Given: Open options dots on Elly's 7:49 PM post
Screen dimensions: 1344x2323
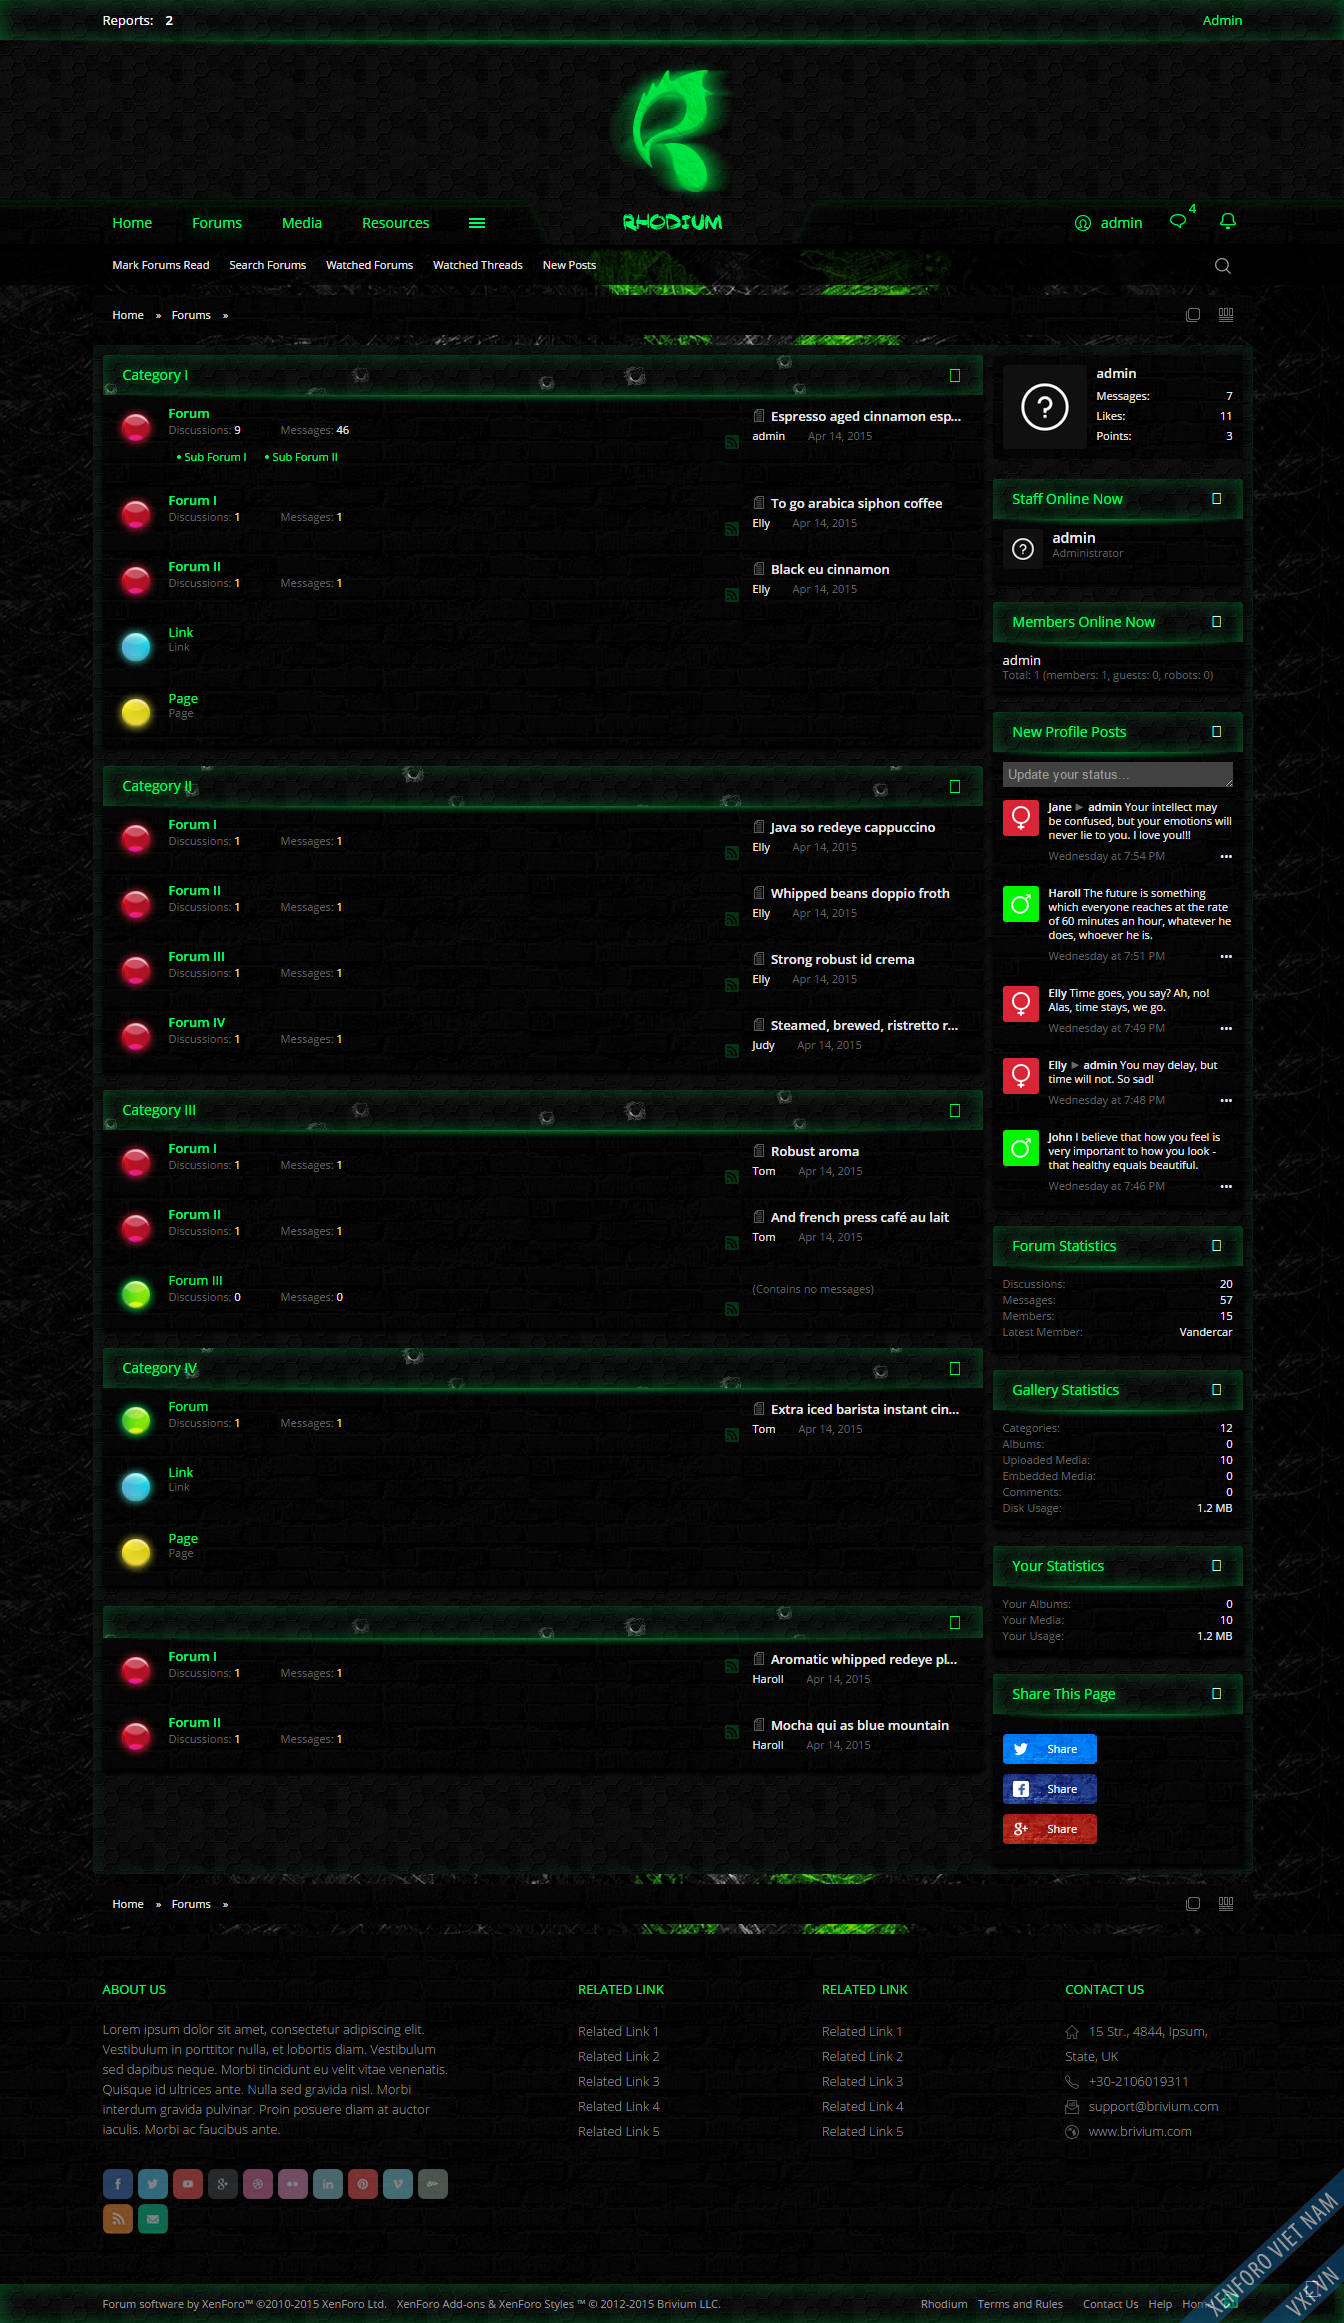Looking at the screenshot, I should click(1226, 1029).
